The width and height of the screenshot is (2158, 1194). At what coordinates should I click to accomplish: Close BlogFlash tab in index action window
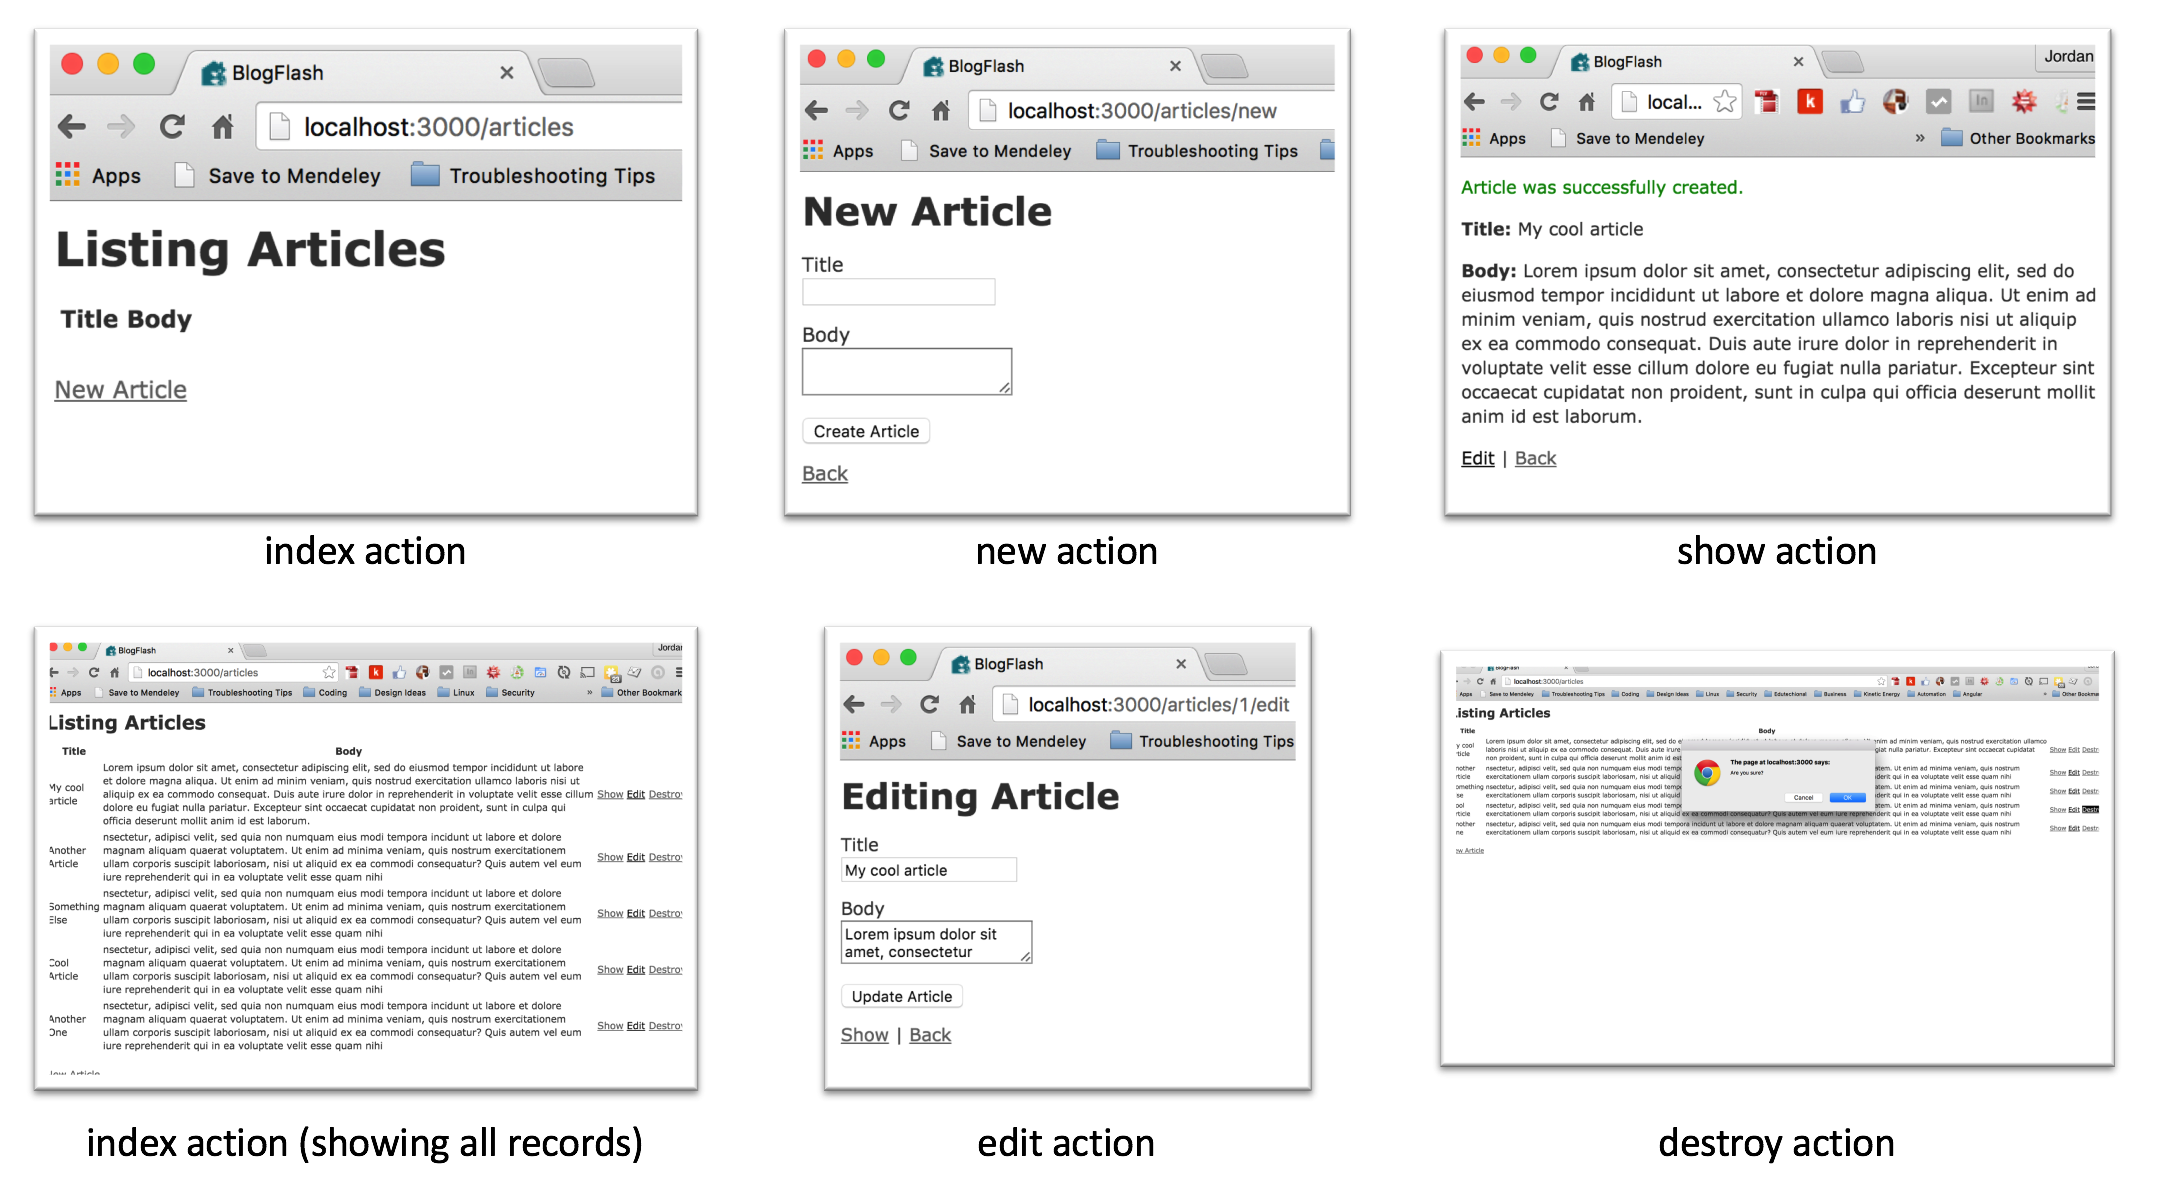click(x=507, y=73)
